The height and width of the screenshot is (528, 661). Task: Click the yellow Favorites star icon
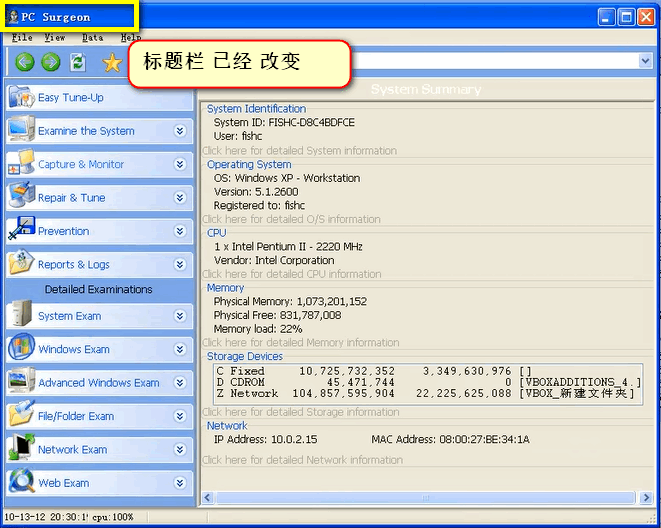(x=112, y=62)
